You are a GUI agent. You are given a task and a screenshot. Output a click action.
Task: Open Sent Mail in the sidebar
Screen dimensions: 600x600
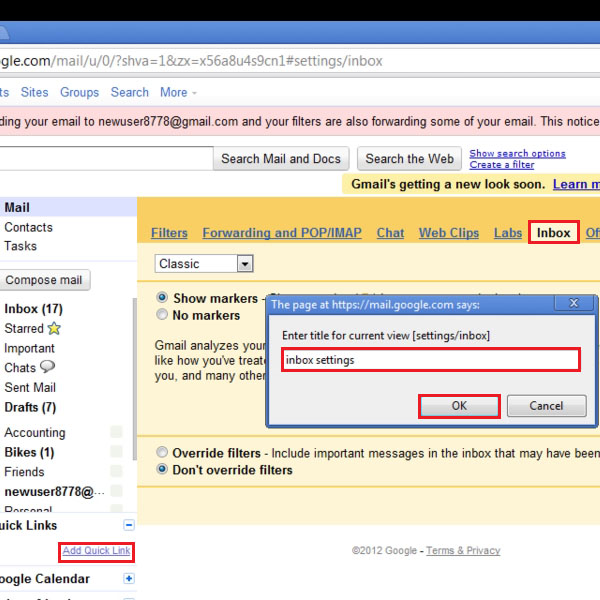pyautogui.click(x=30, y=387)
